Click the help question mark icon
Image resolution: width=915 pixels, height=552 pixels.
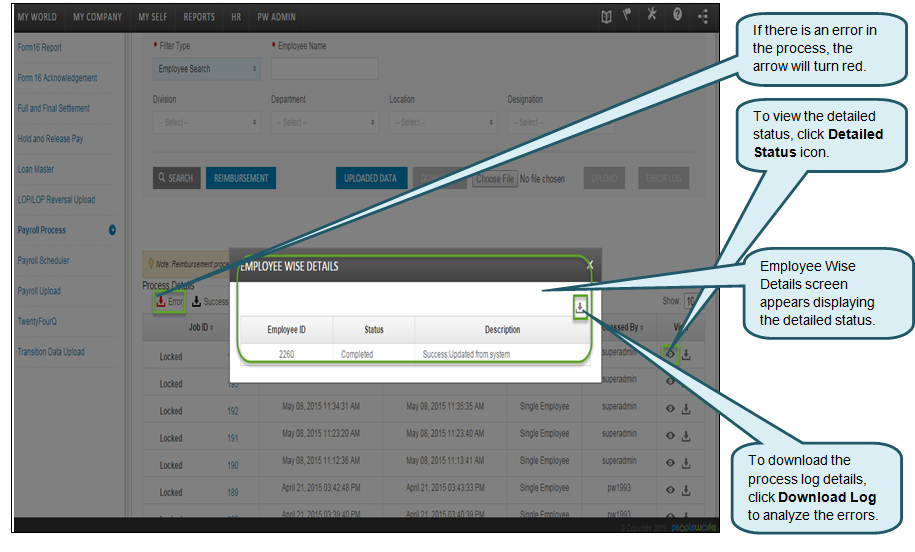(x=677, y=15)
